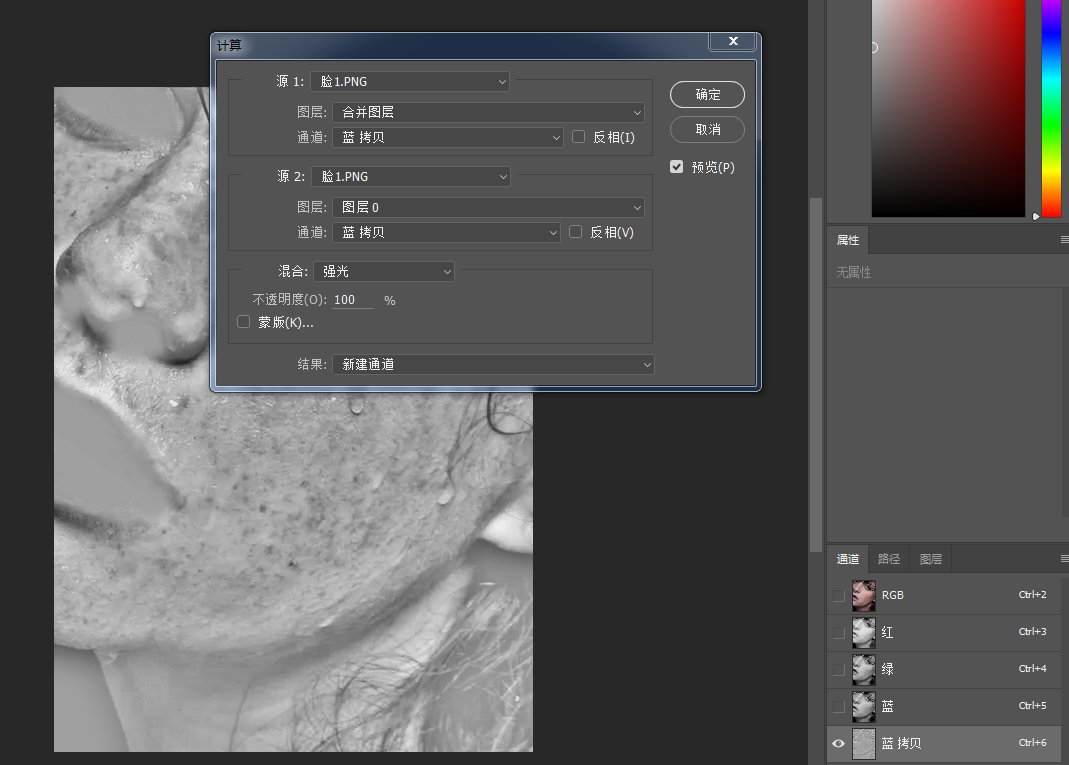Open the channels panel flyout menu icon
This screenshot has width=1069, height=765.
click(x=1064, y=558)
